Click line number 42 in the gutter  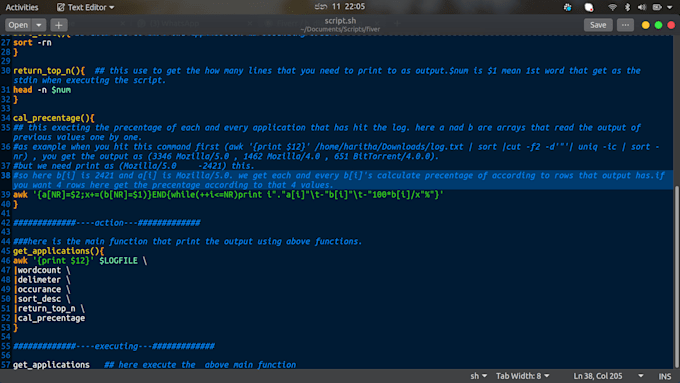5,223
